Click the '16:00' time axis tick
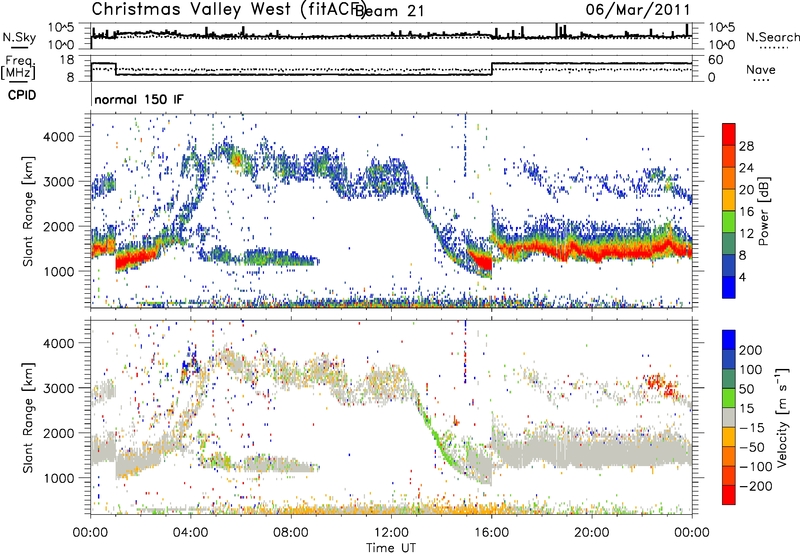800x554 pixels. pos(491,533)
